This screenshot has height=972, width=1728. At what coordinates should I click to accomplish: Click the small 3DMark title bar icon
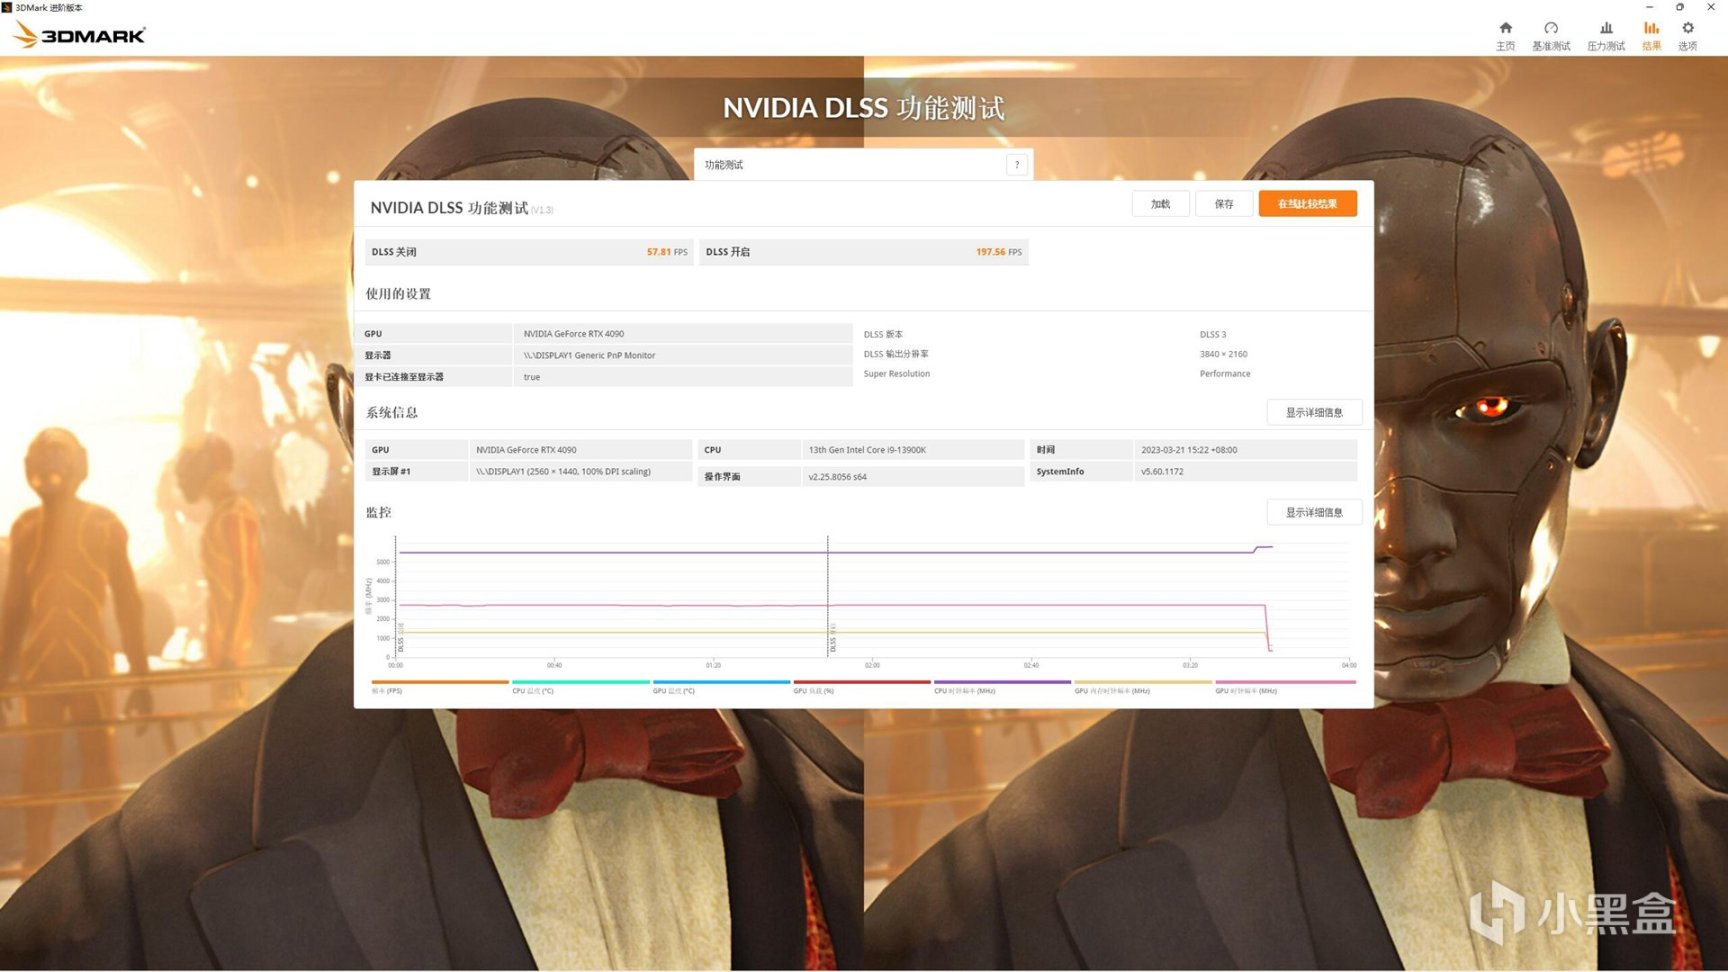pyautogui.click(x=7, y=7)
